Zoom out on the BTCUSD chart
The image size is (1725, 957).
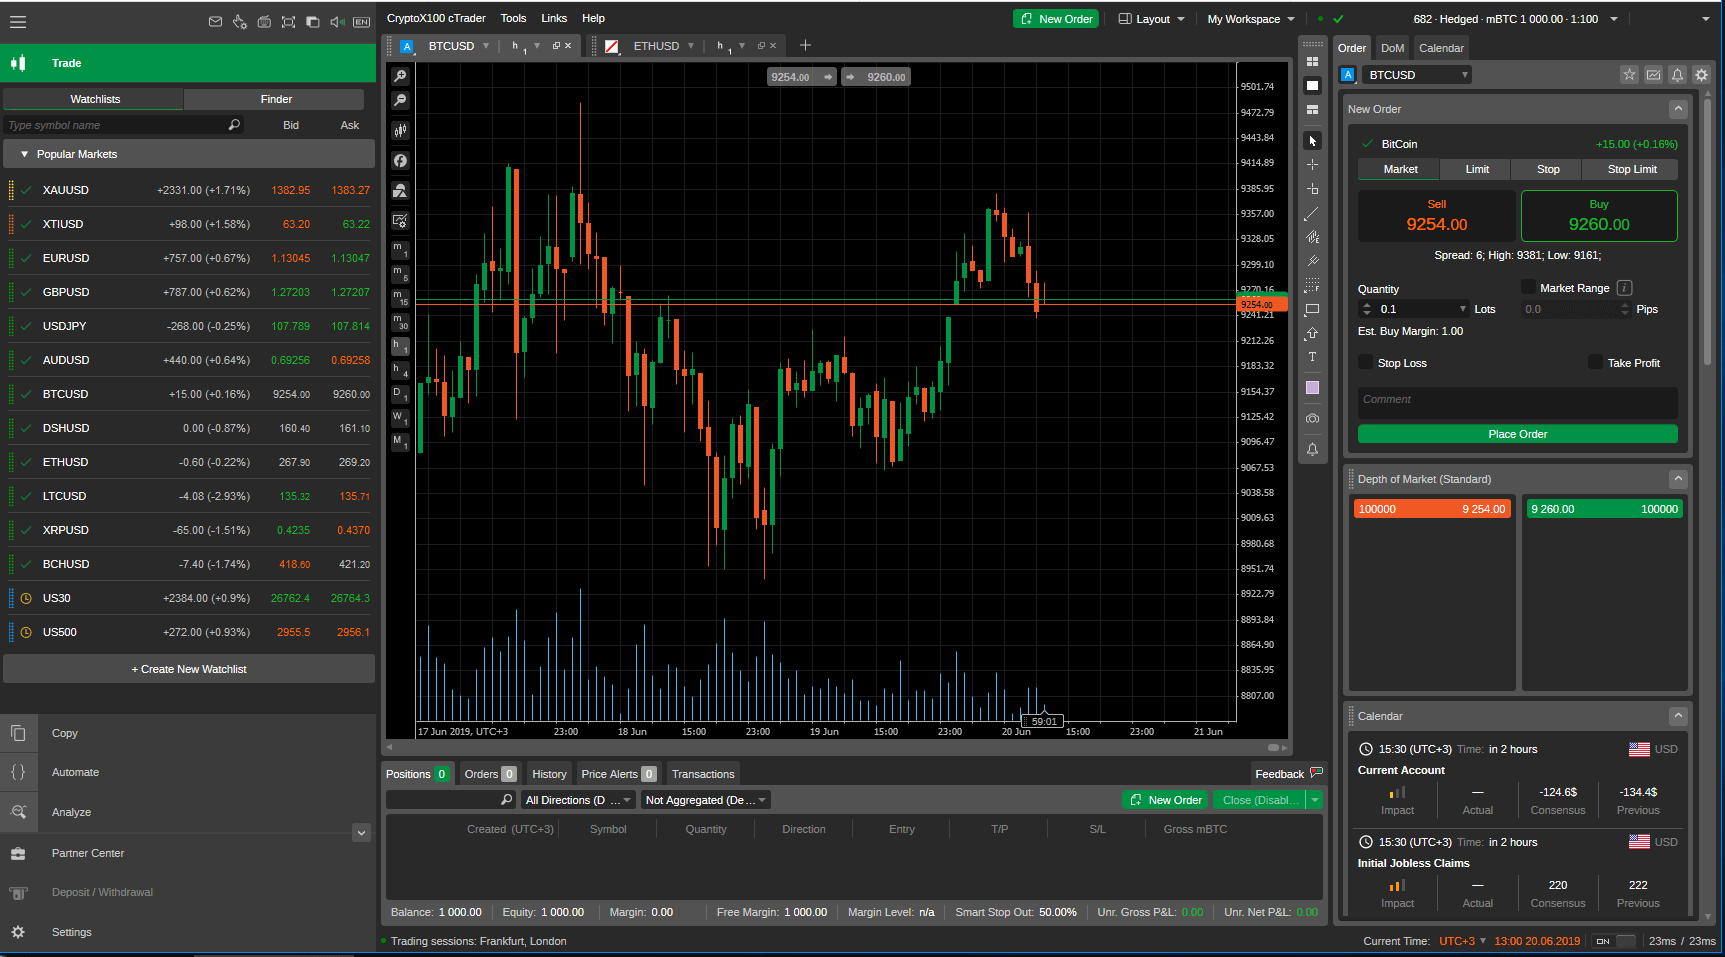[400, 100]
